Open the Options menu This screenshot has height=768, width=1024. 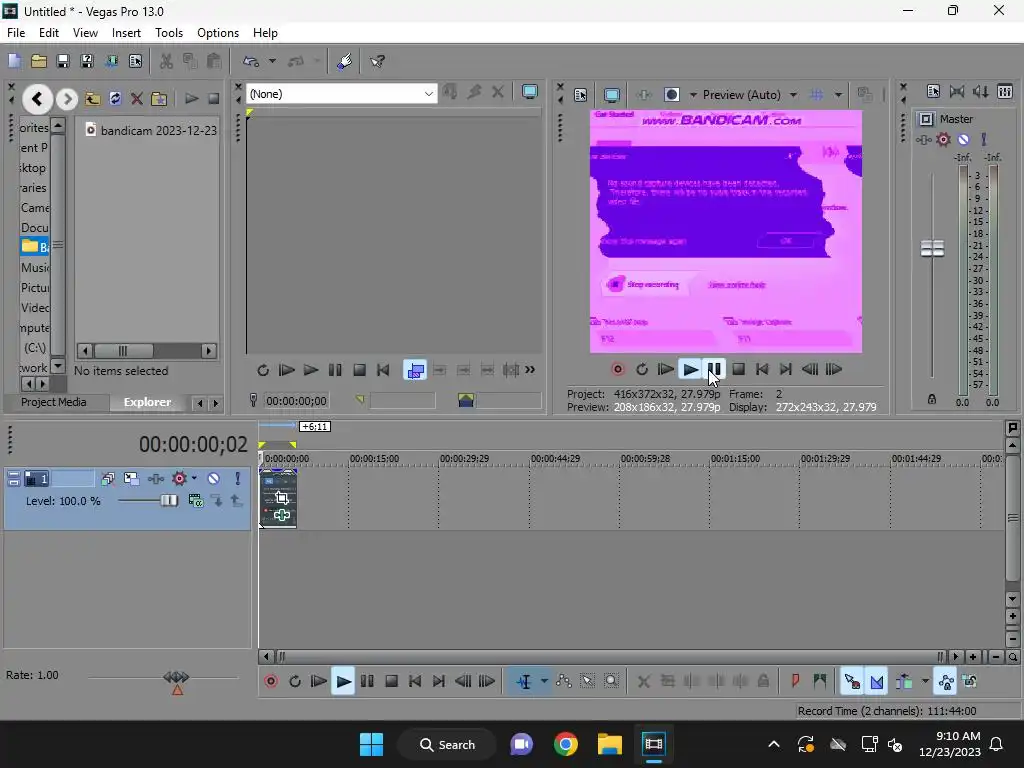[x=218, y=33]
